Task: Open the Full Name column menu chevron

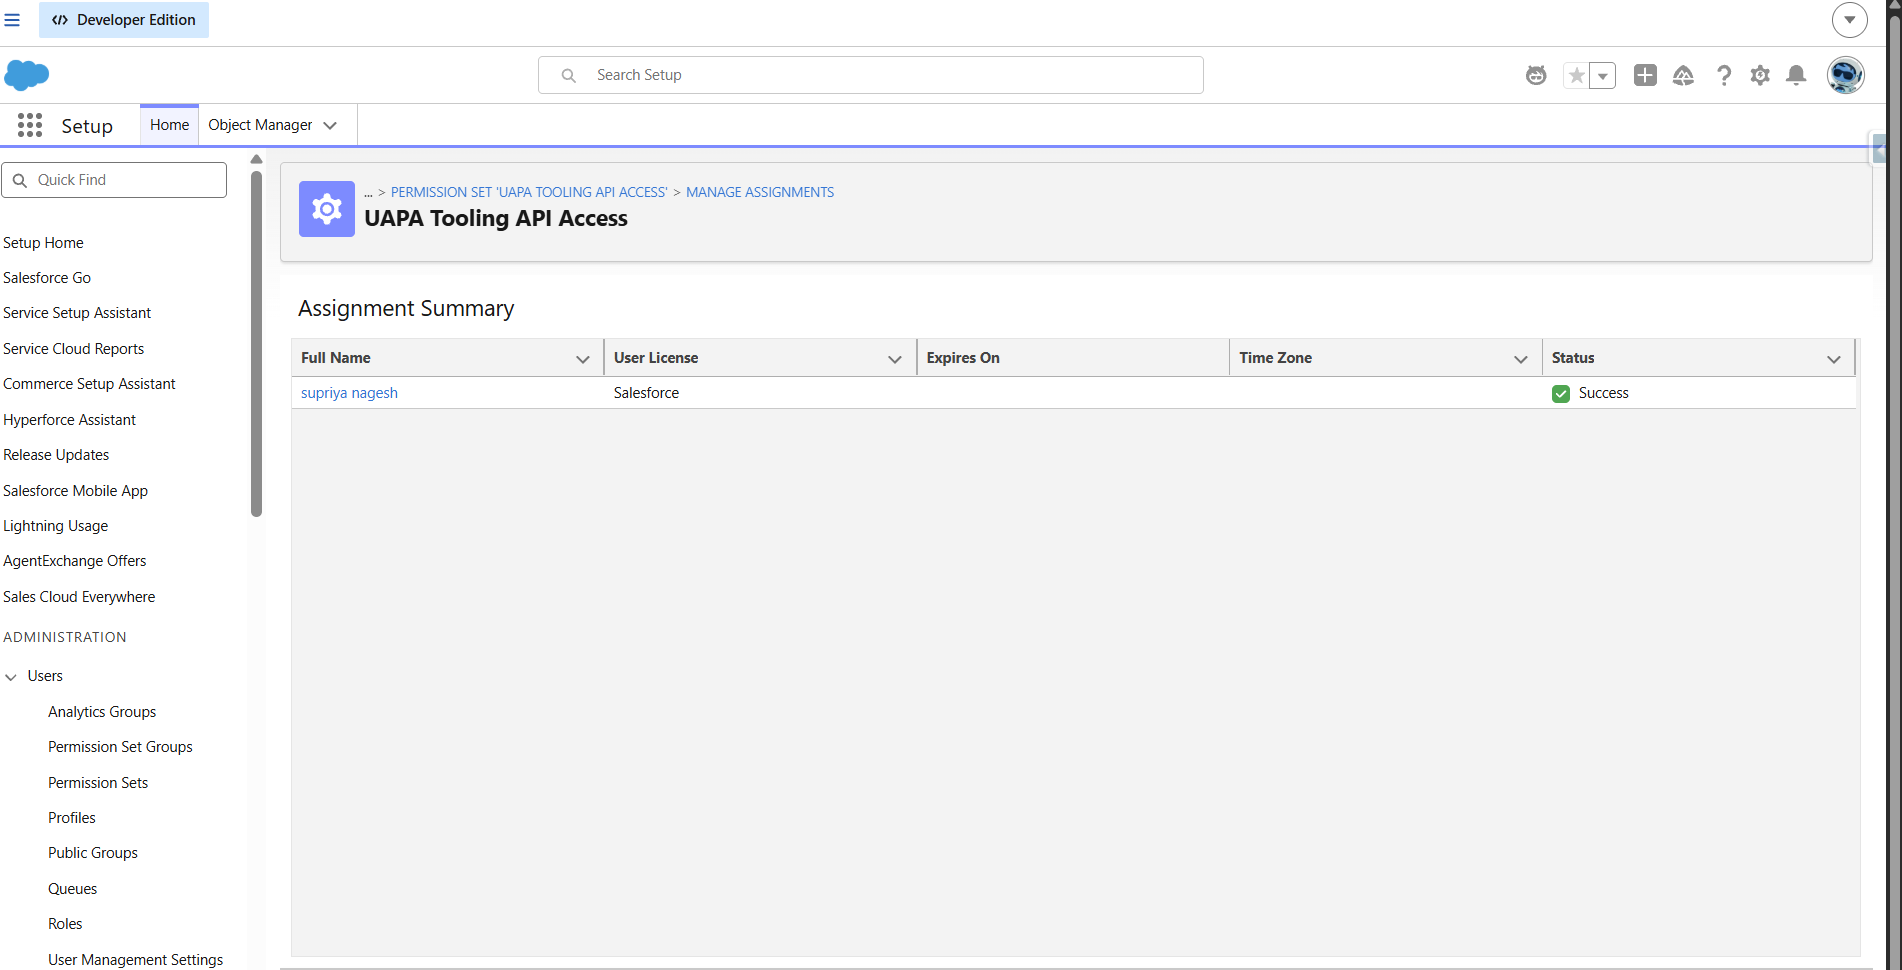Action: pyautogui.click(x=583, y=359)
